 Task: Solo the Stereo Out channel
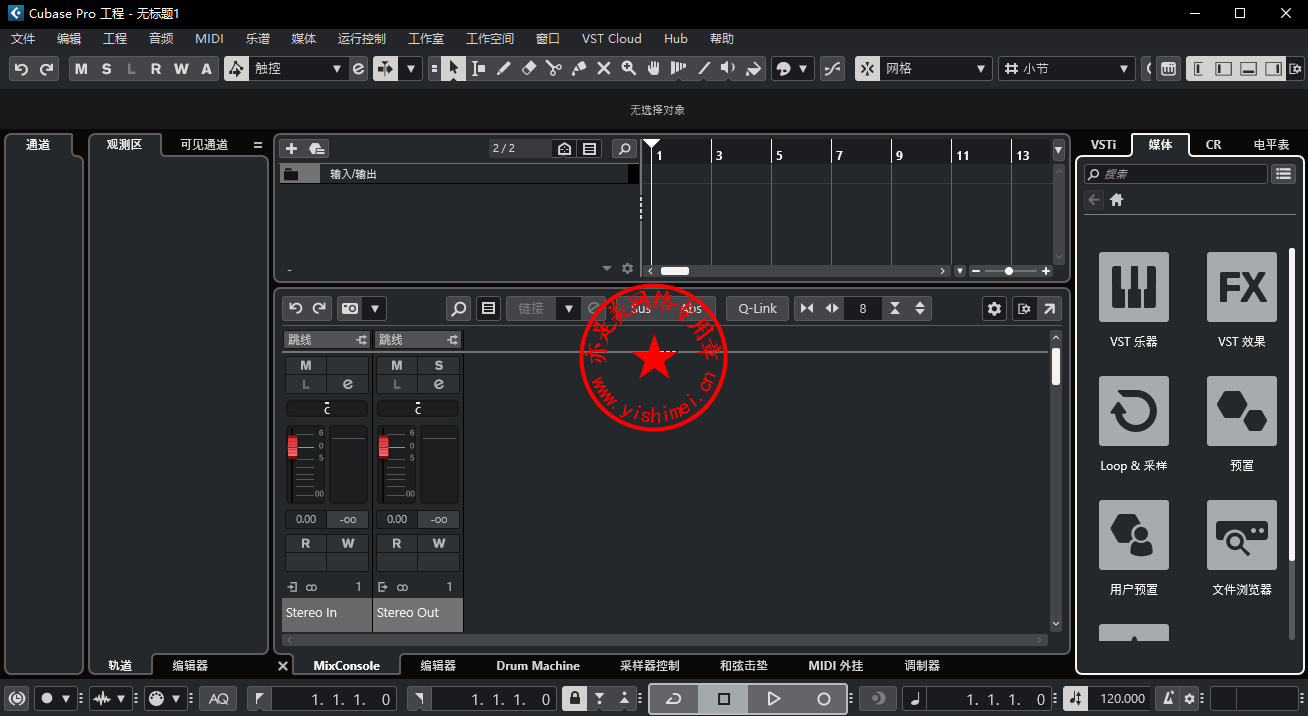[439, 366]
